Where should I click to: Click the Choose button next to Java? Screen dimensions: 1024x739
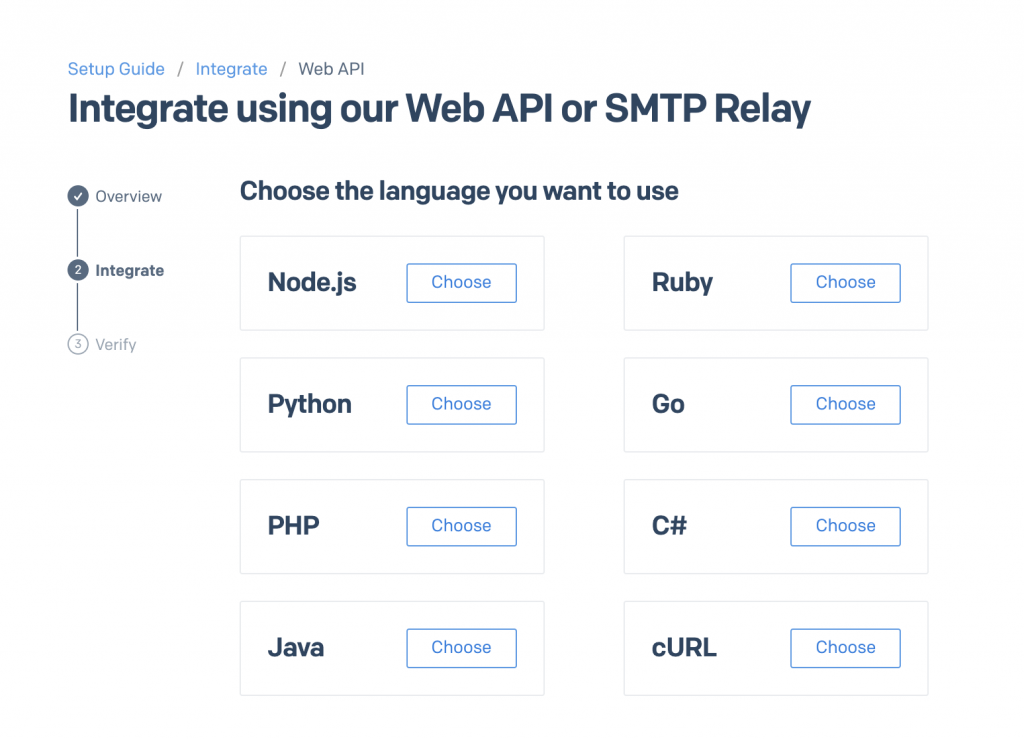click(x=461, y=648)
